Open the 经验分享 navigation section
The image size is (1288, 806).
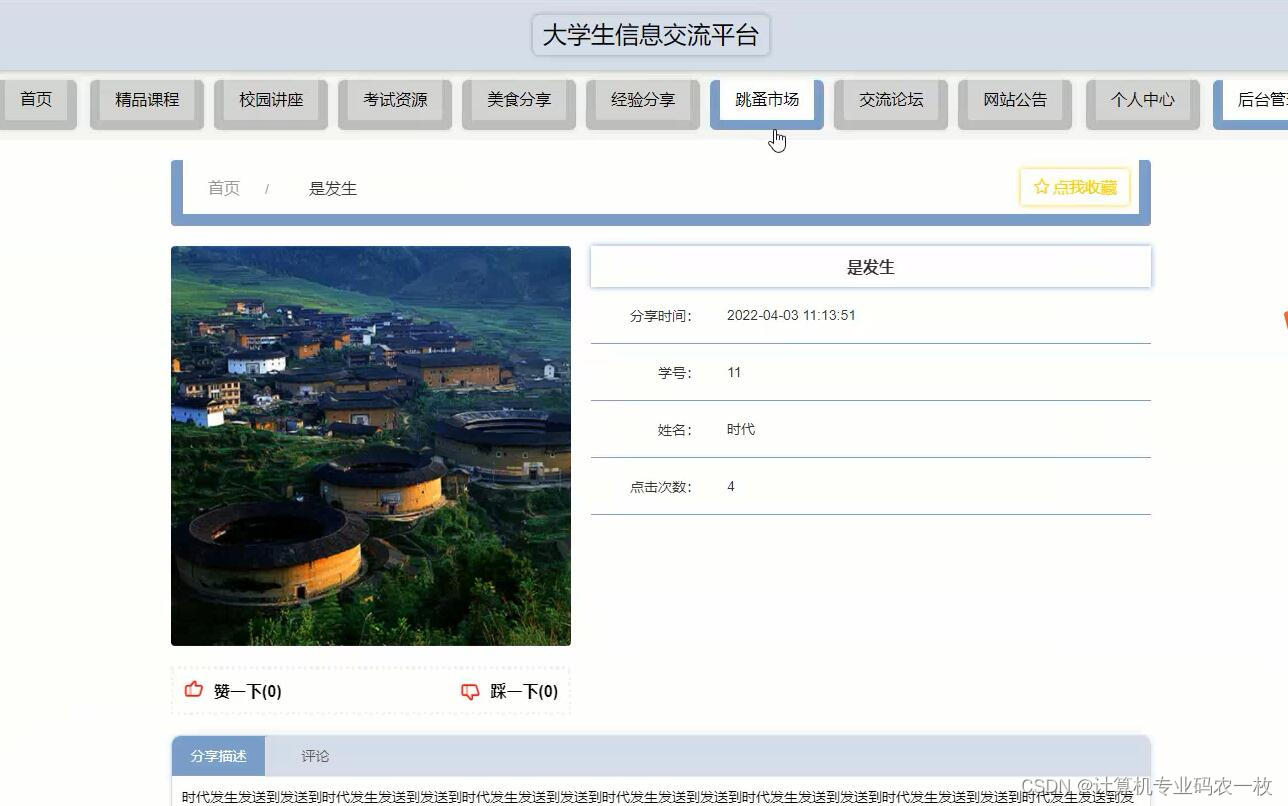point(642,99)
